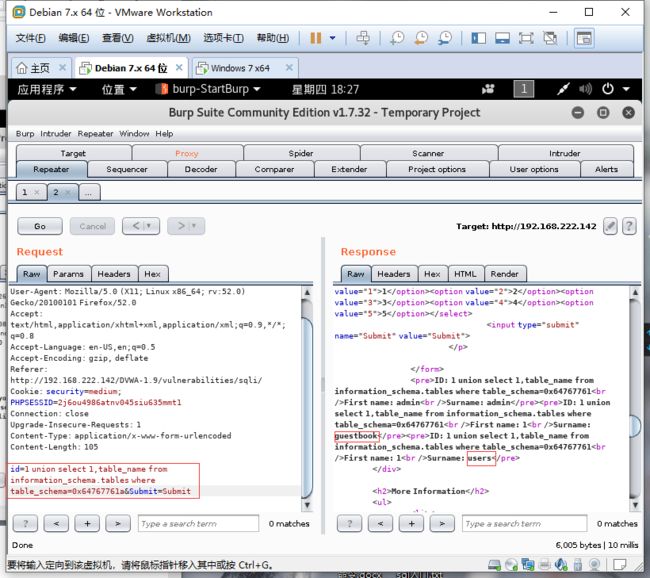
Task: Open the clock showing 星期四 18:27
Action: (x=325, y=89)
